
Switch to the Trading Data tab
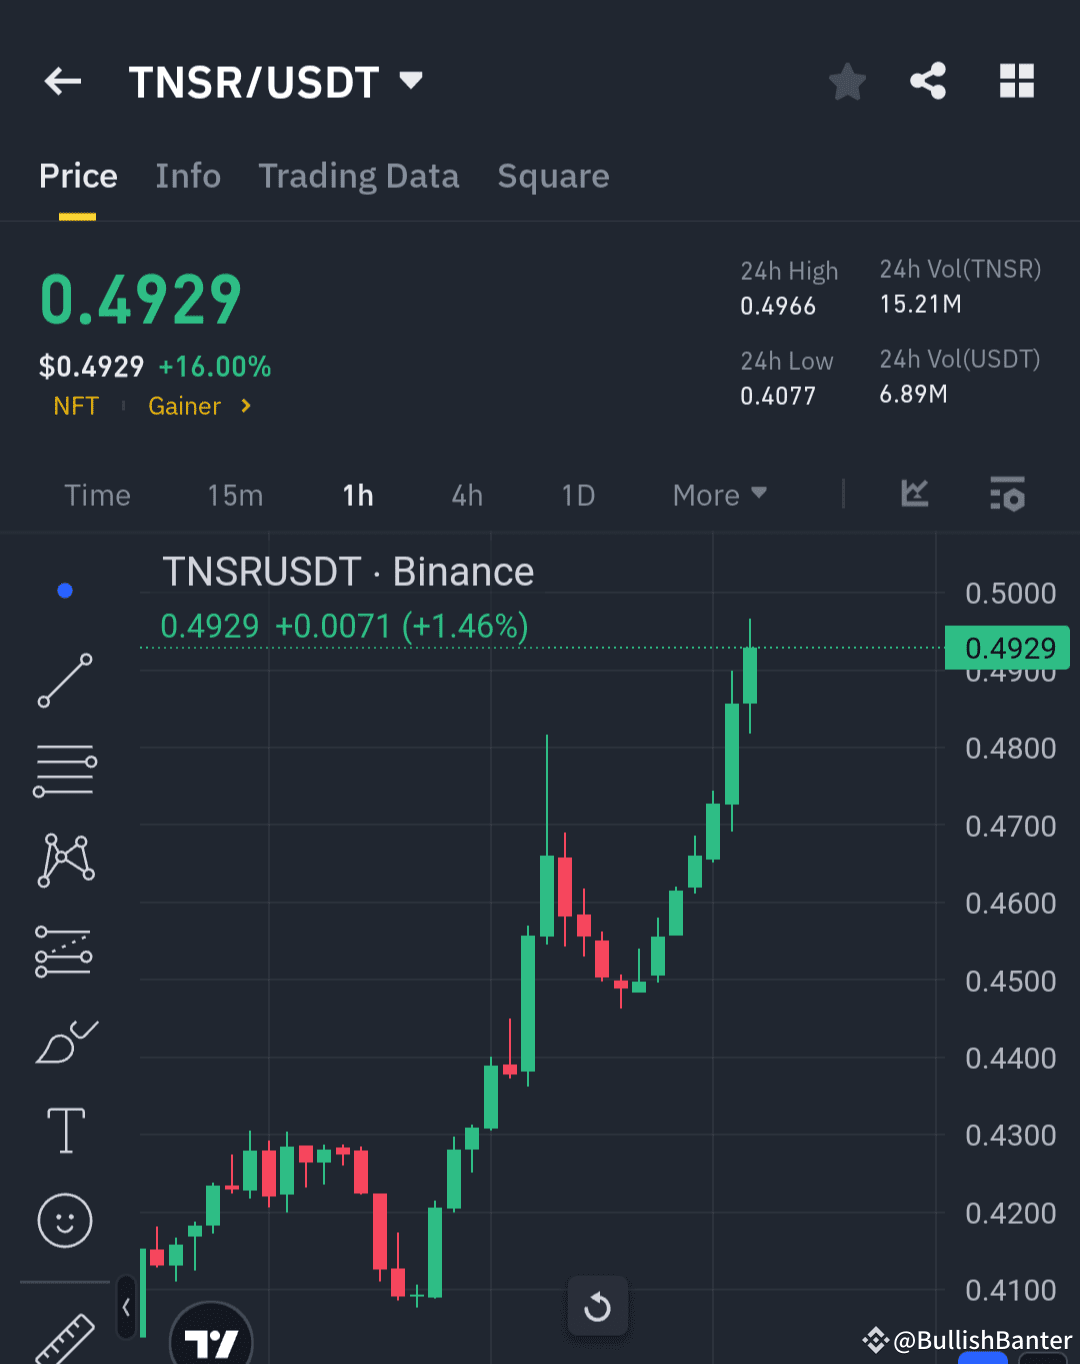point(358,176)
